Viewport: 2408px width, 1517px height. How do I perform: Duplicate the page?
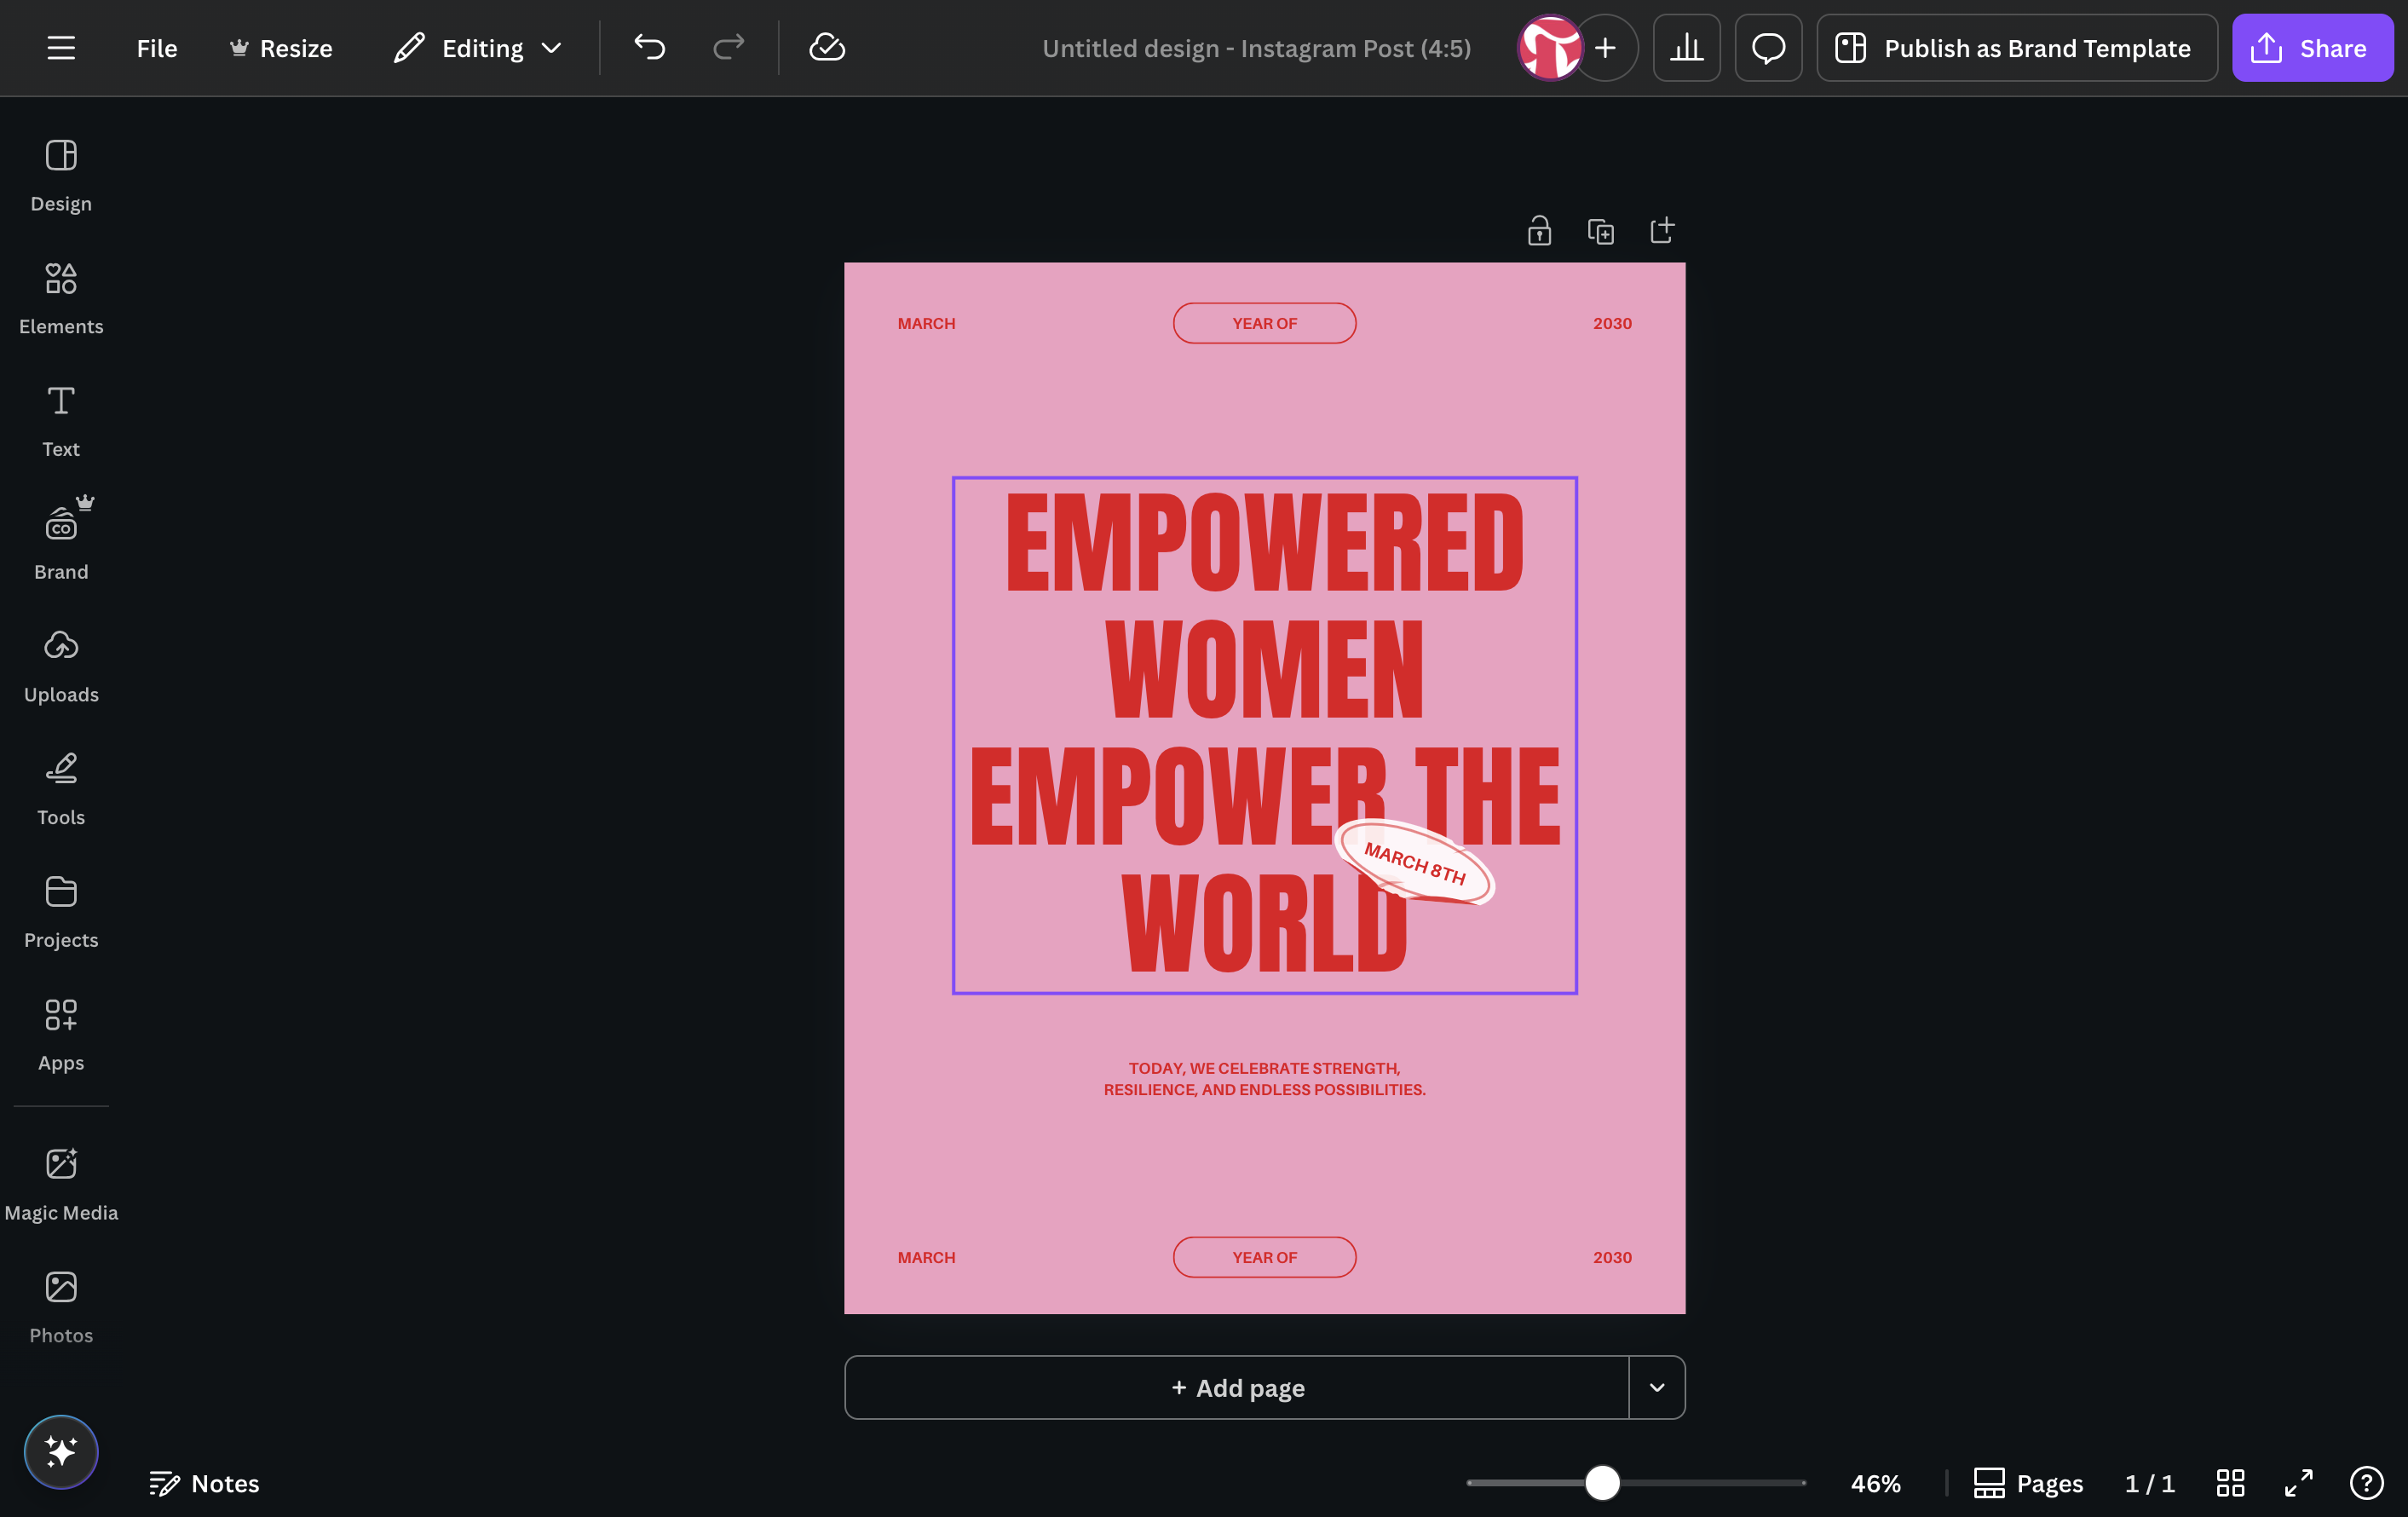(1600, 231)
